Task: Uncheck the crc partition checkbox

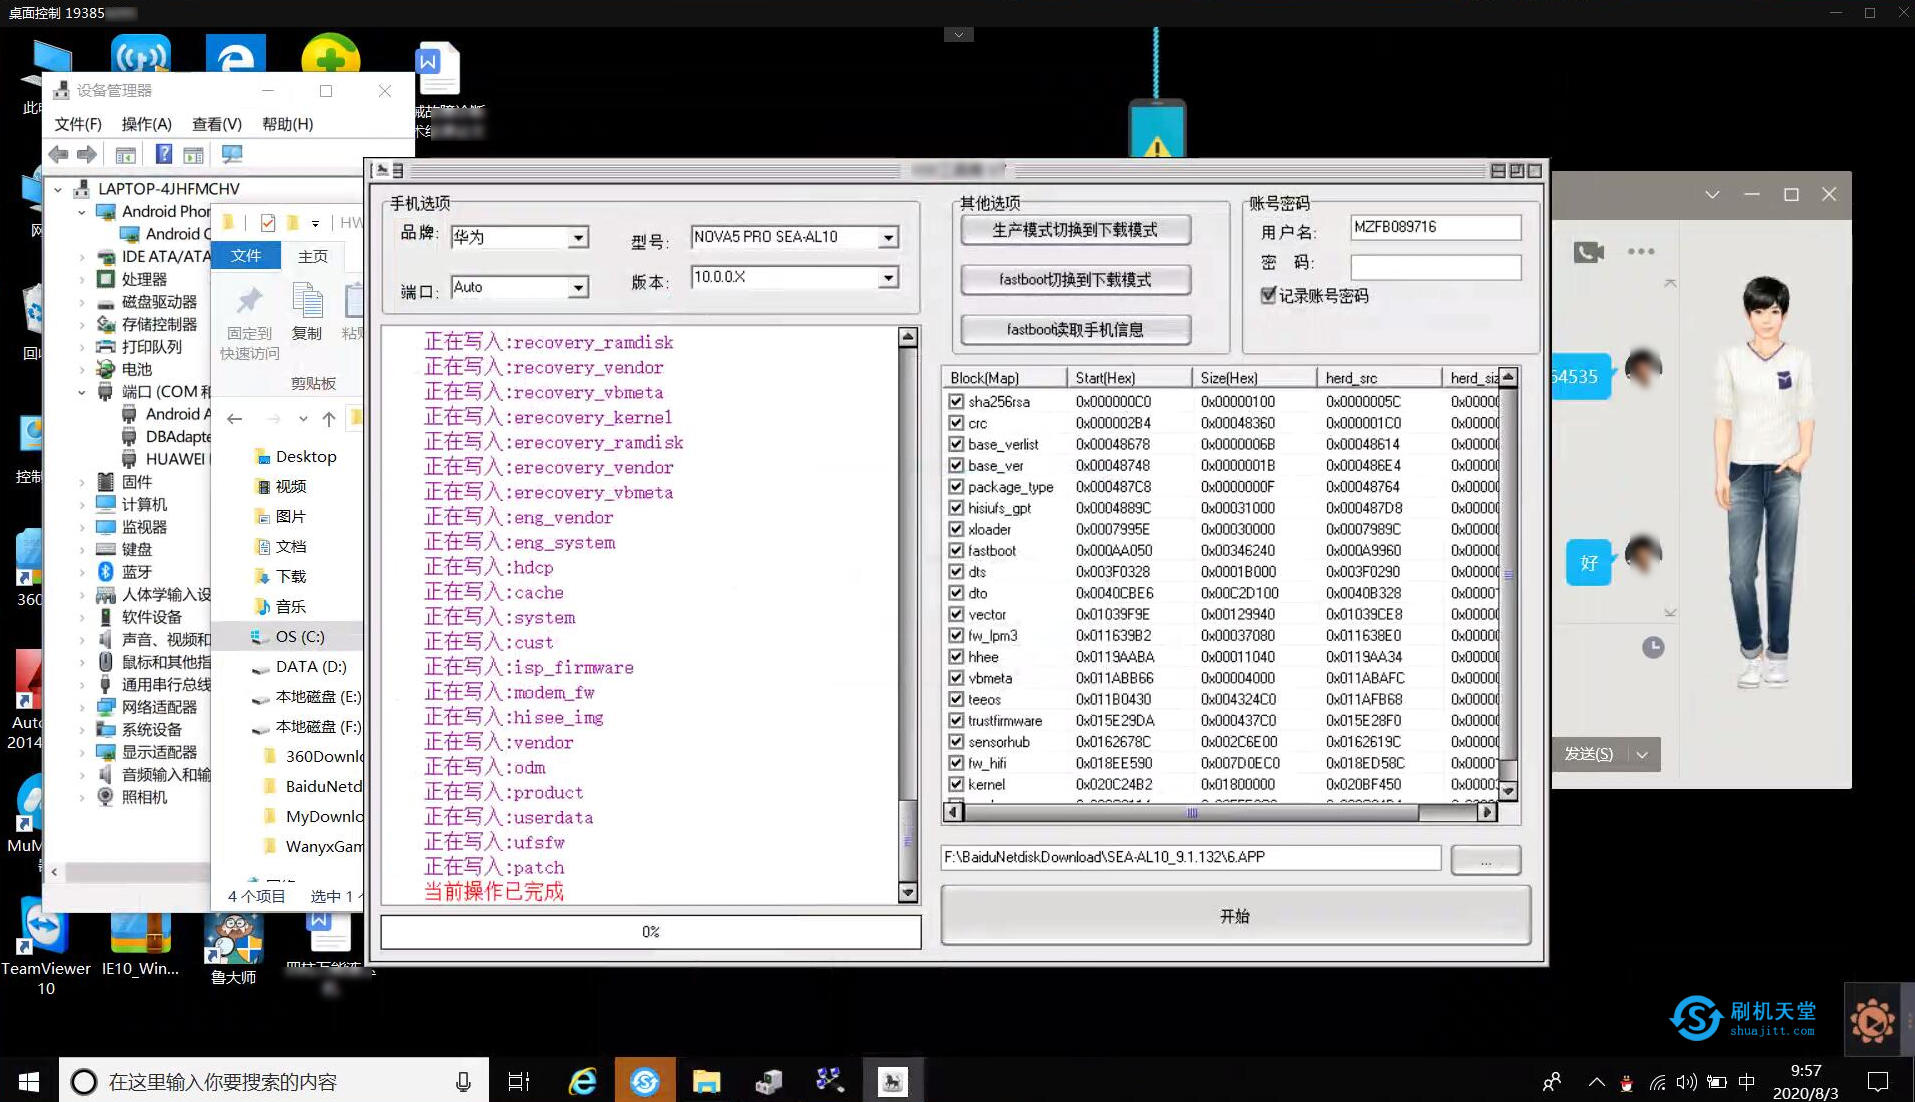Action: point(956,423)
